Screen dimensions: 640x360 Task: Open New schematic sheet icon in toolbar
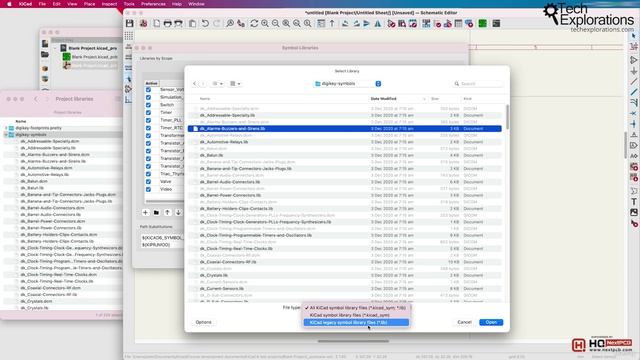(x=157, y=24)
